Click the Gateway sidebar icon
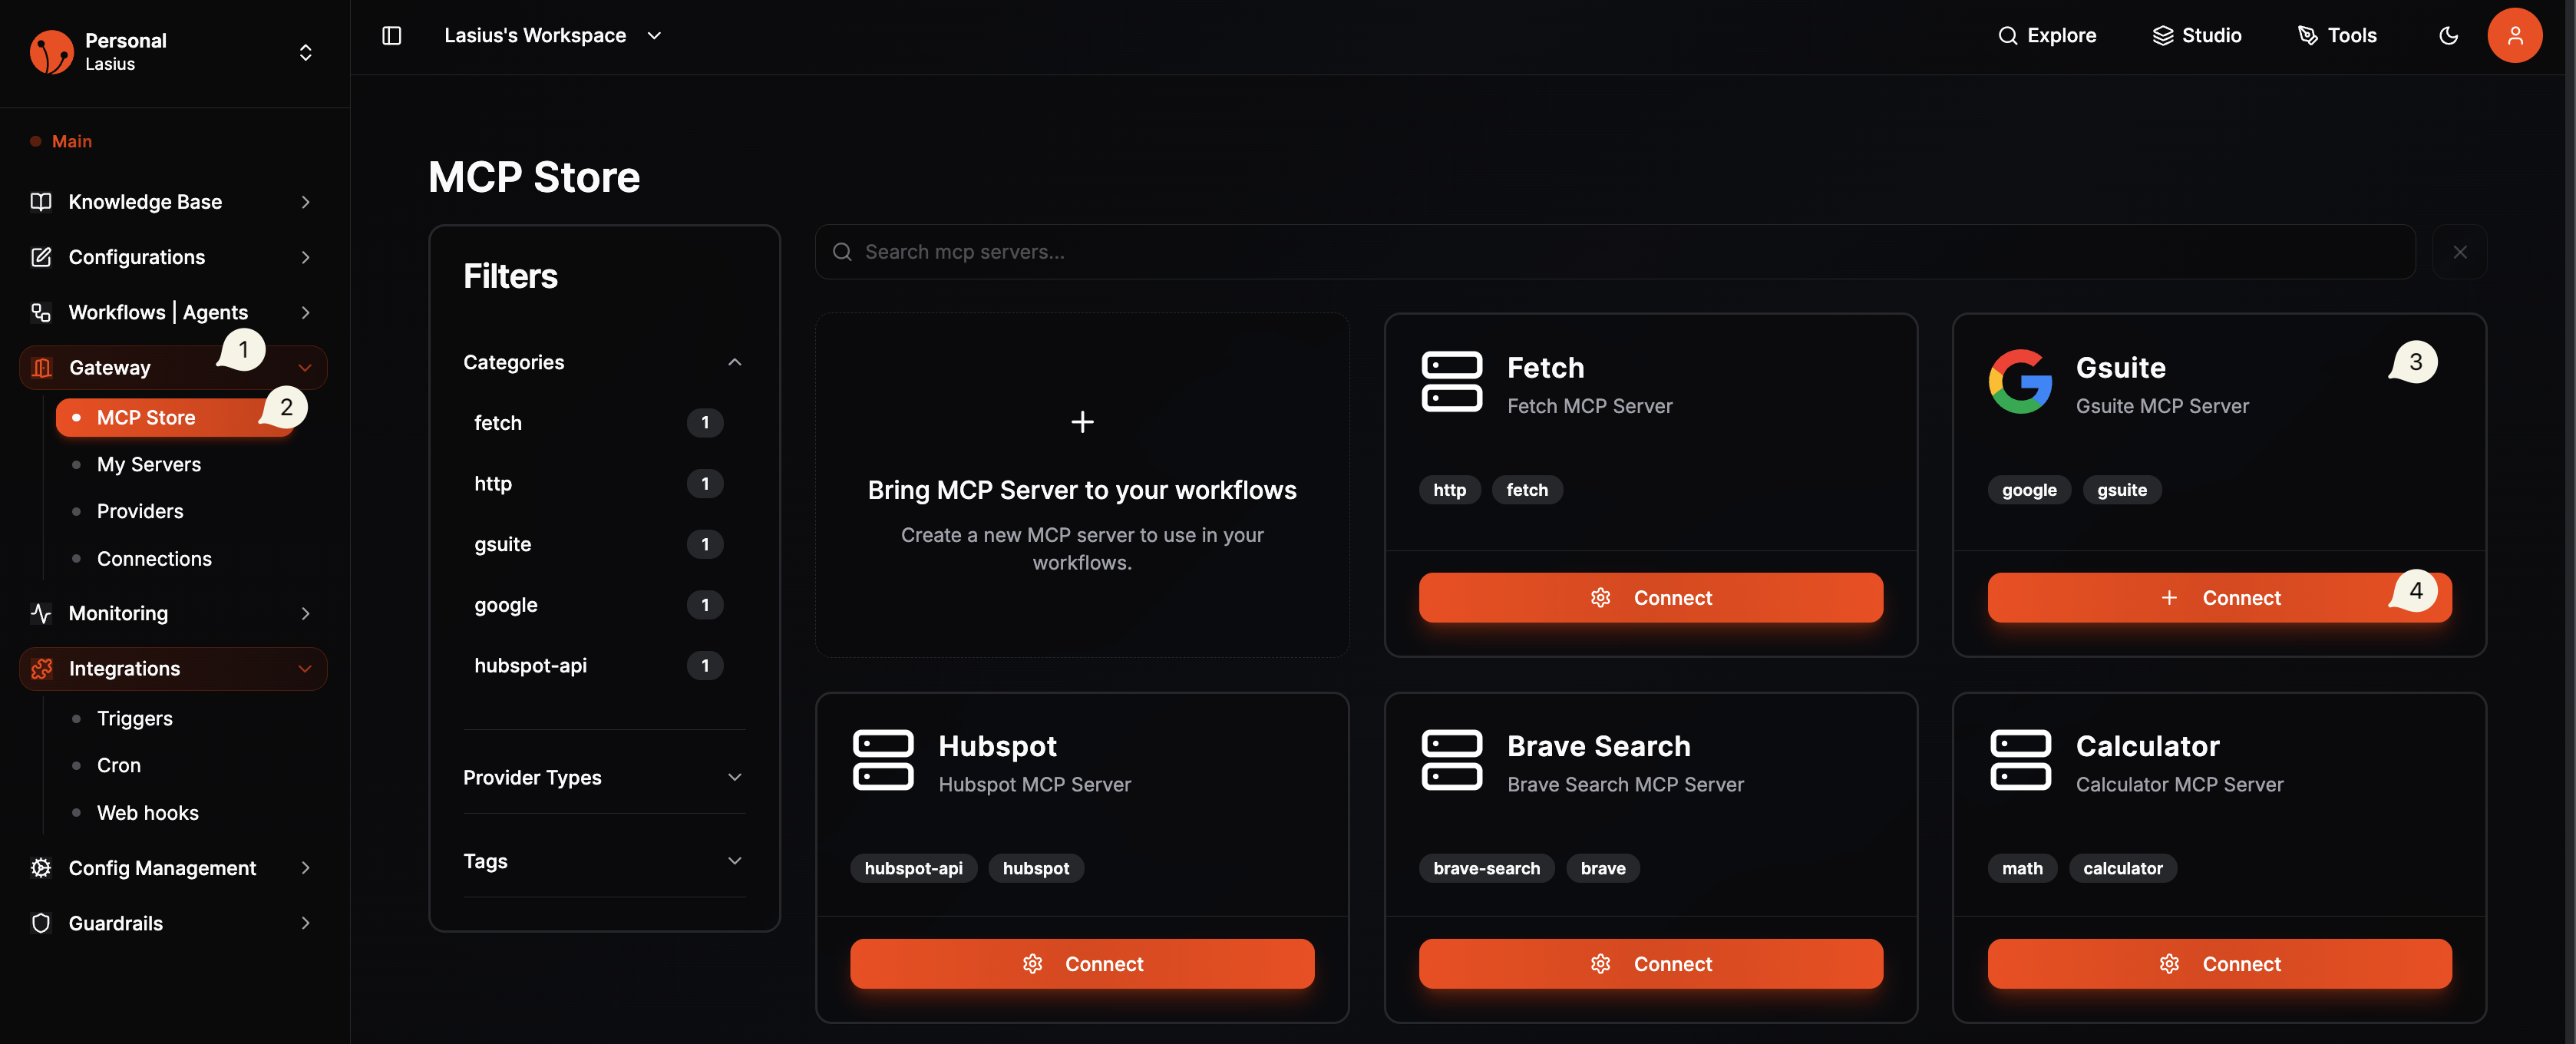The width and height of the screenshot is (2576, 1044). click(41, 367)
